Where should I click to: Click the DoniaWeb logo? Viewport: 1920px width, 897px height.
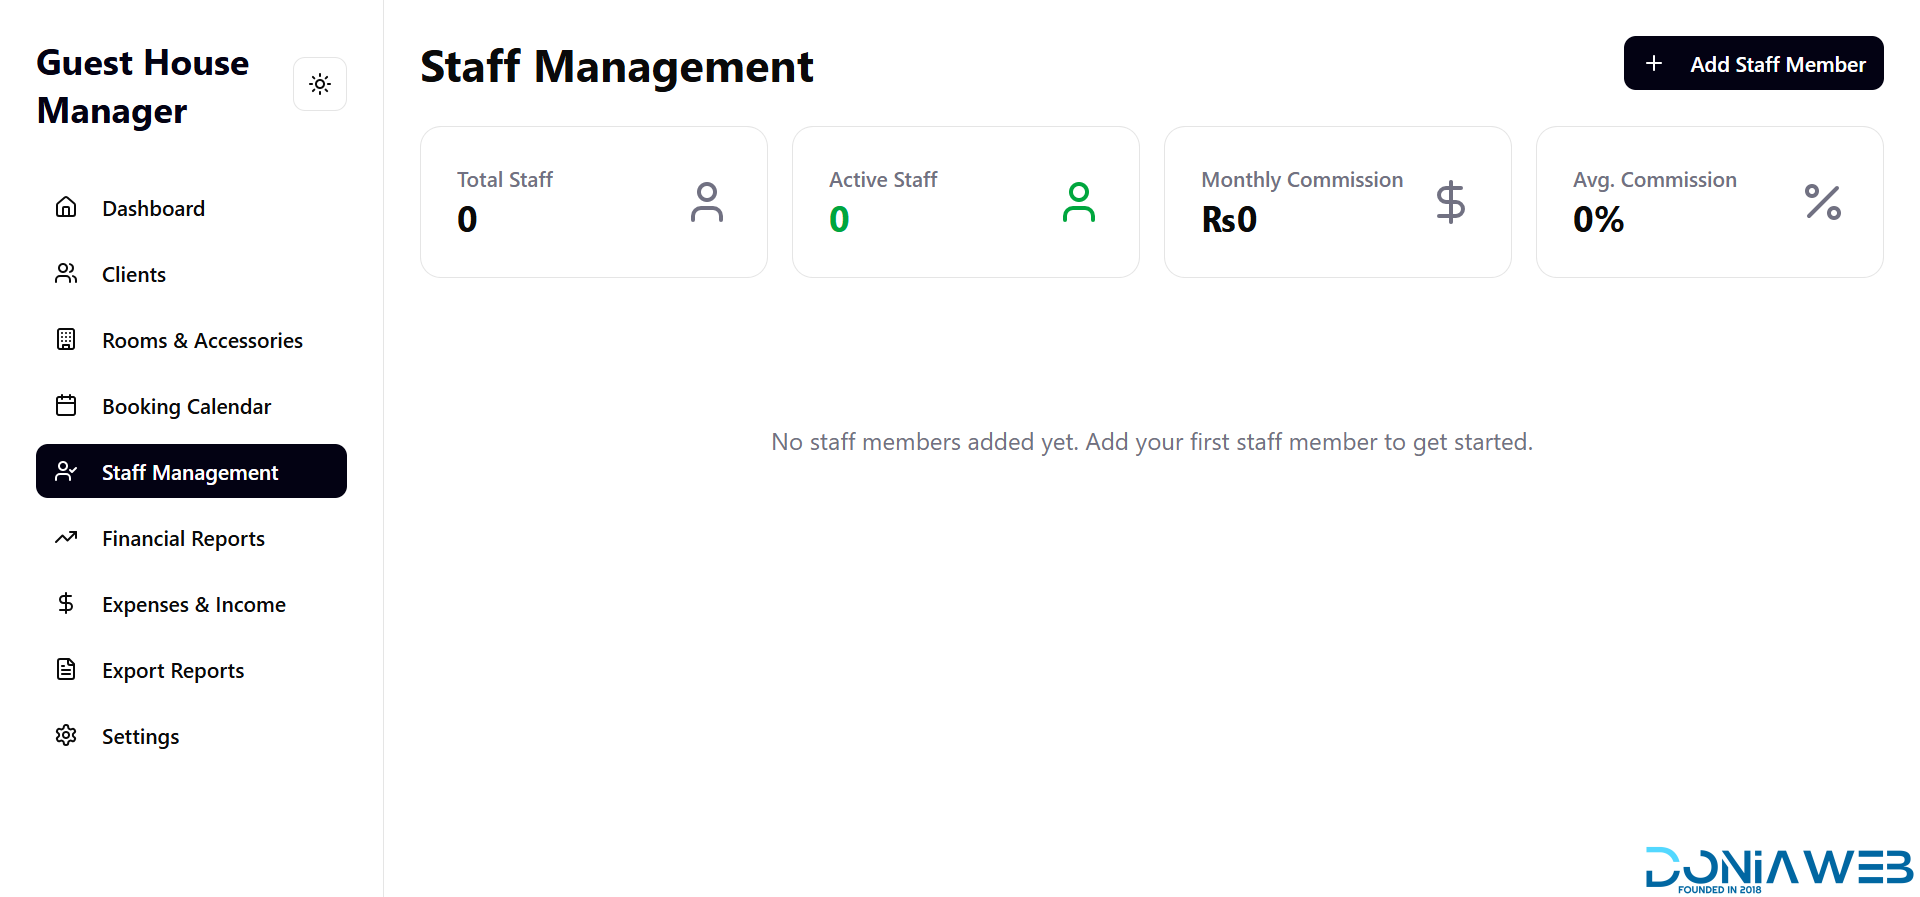1778,868
